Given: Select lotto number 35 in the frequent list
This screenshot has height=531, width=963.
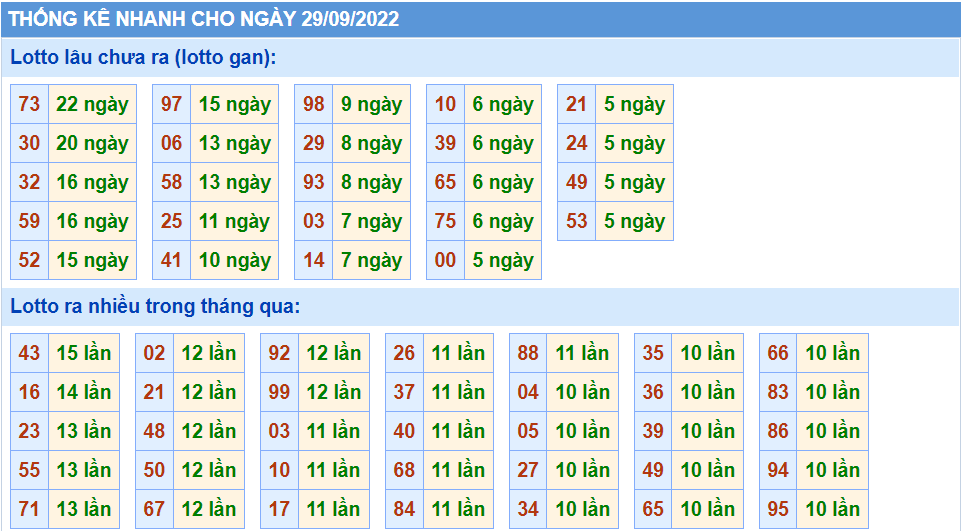Looking at the screenshot, I should pyautogui.click(x=653, y=353).
